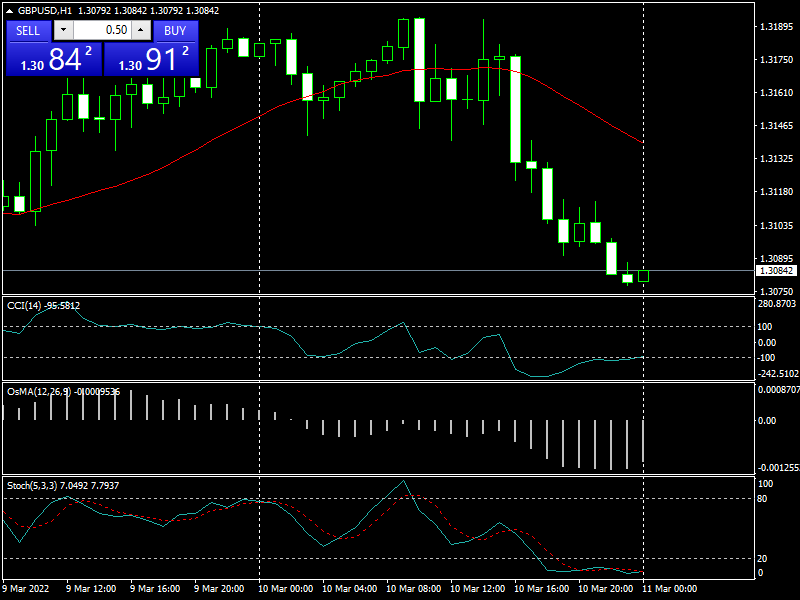Click the SELL button
This screenshot has width=800, height=600.
tap(29, 31)
